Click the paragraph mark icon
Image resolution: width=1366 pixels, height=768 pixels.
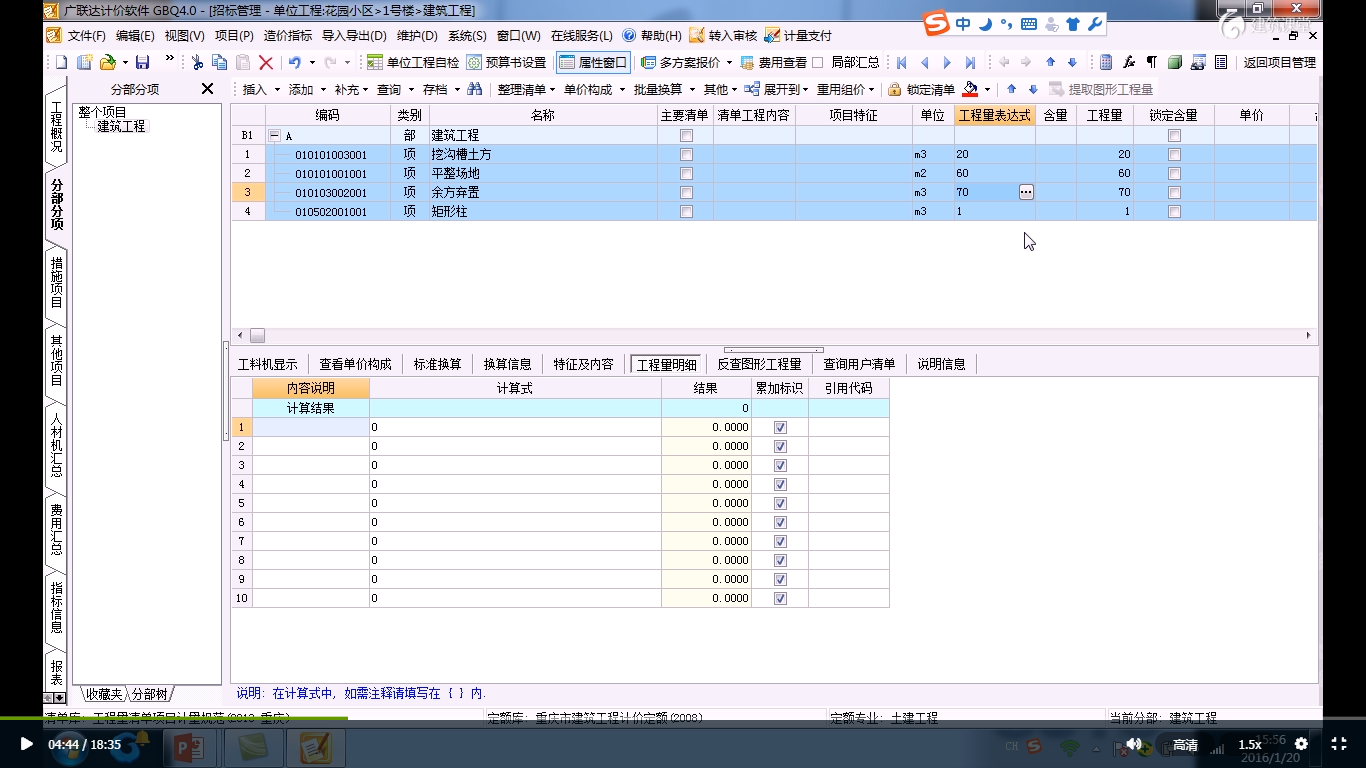[x=1152, y=62]
